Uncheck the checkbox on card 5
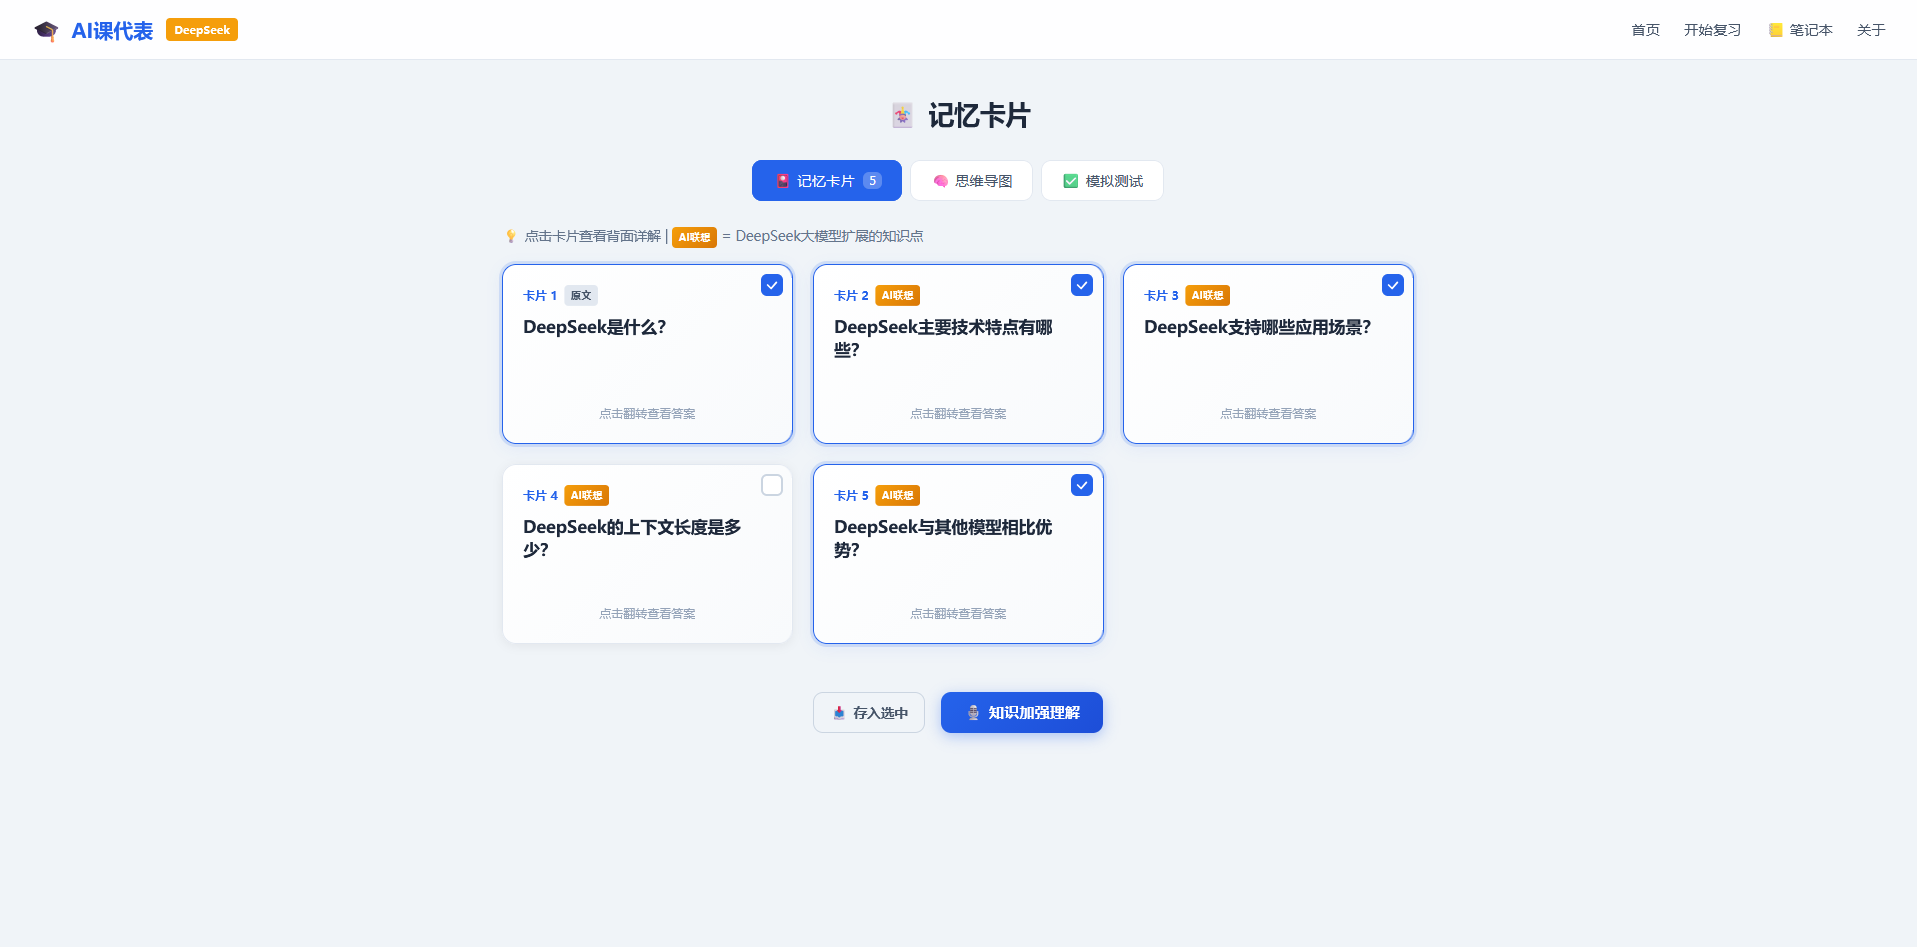Viewport: 1917px width, 947px height. coord(1082,485)
